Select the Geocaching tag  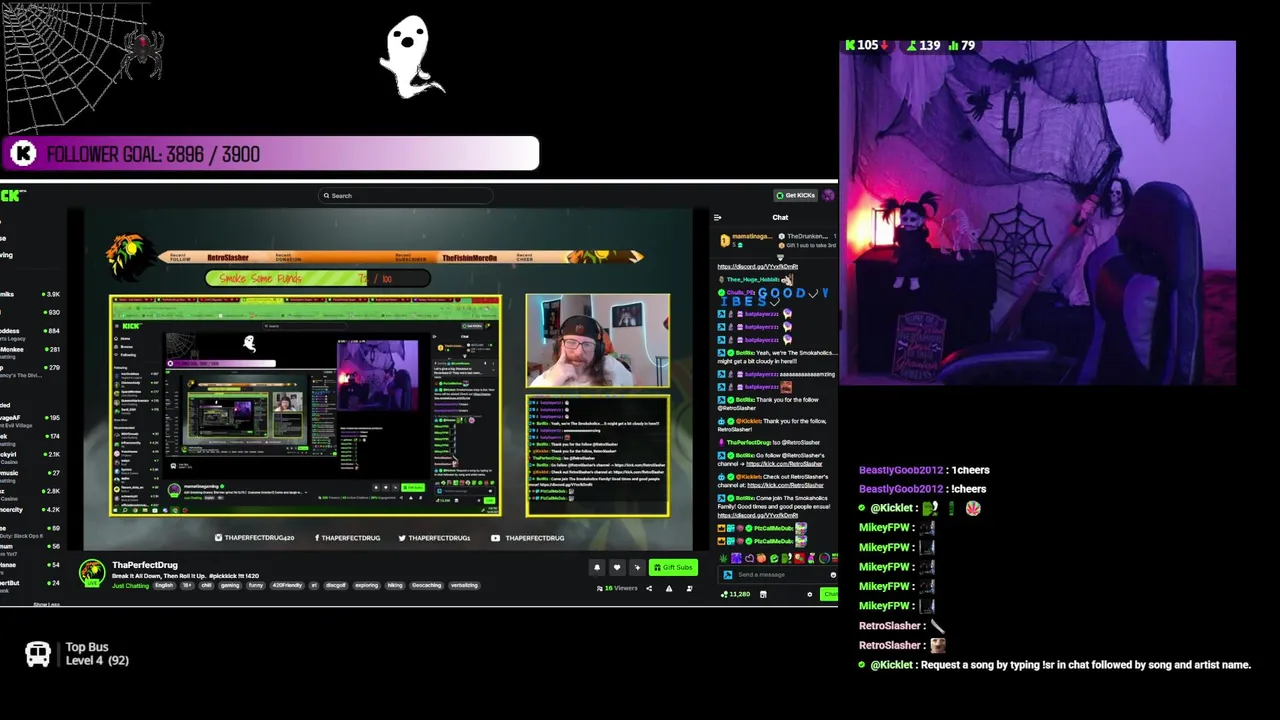point(426,586)
